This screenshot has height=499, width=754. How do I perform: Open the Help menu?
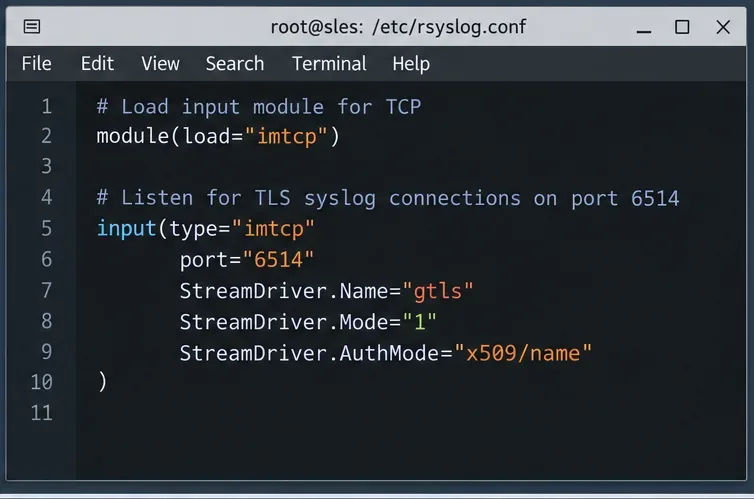pos(411,63)
